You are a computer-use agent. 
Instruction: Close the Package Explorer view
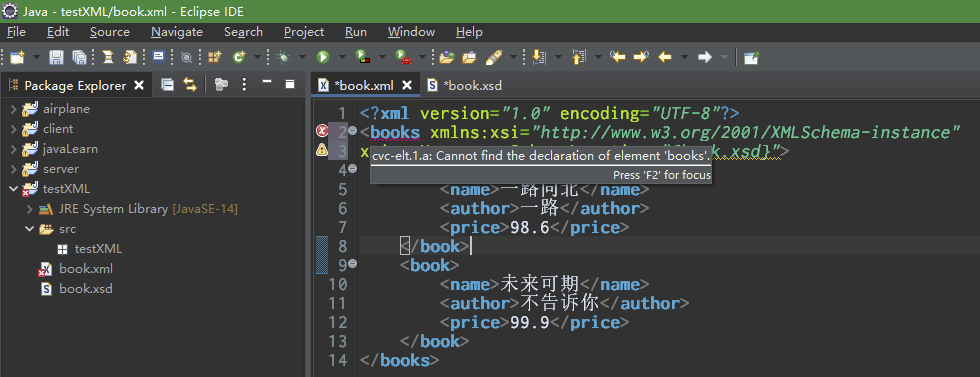(x=139, y=85)
